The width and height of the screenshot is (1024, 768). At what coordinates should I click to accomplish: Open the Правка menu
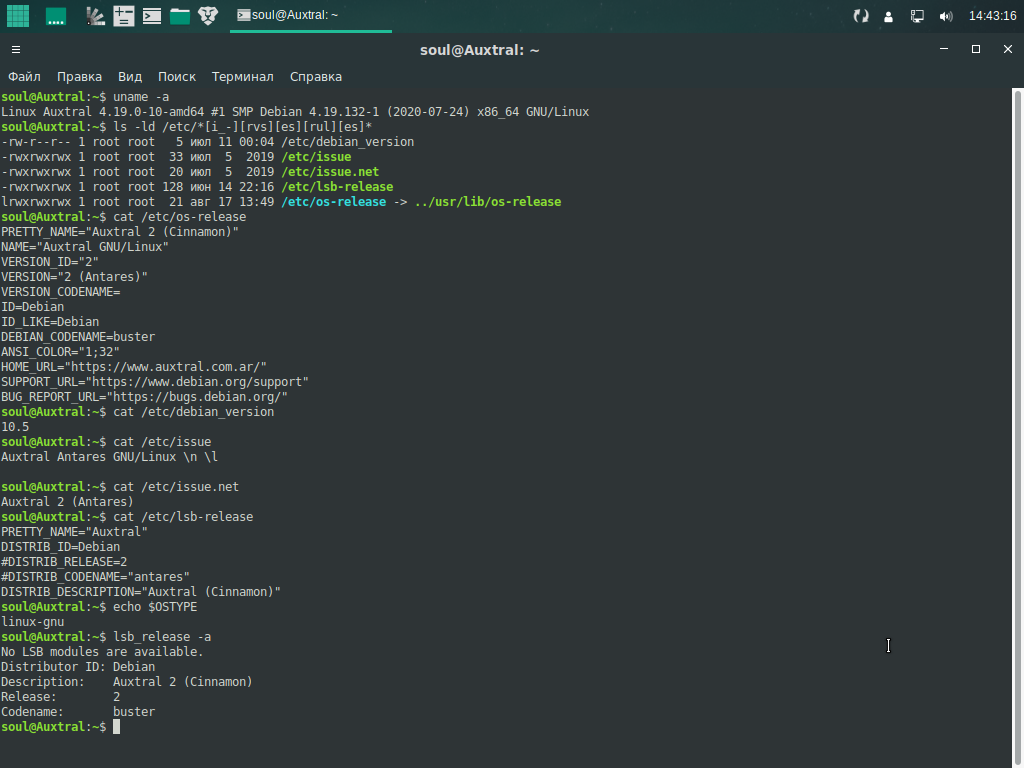point(79,76)
